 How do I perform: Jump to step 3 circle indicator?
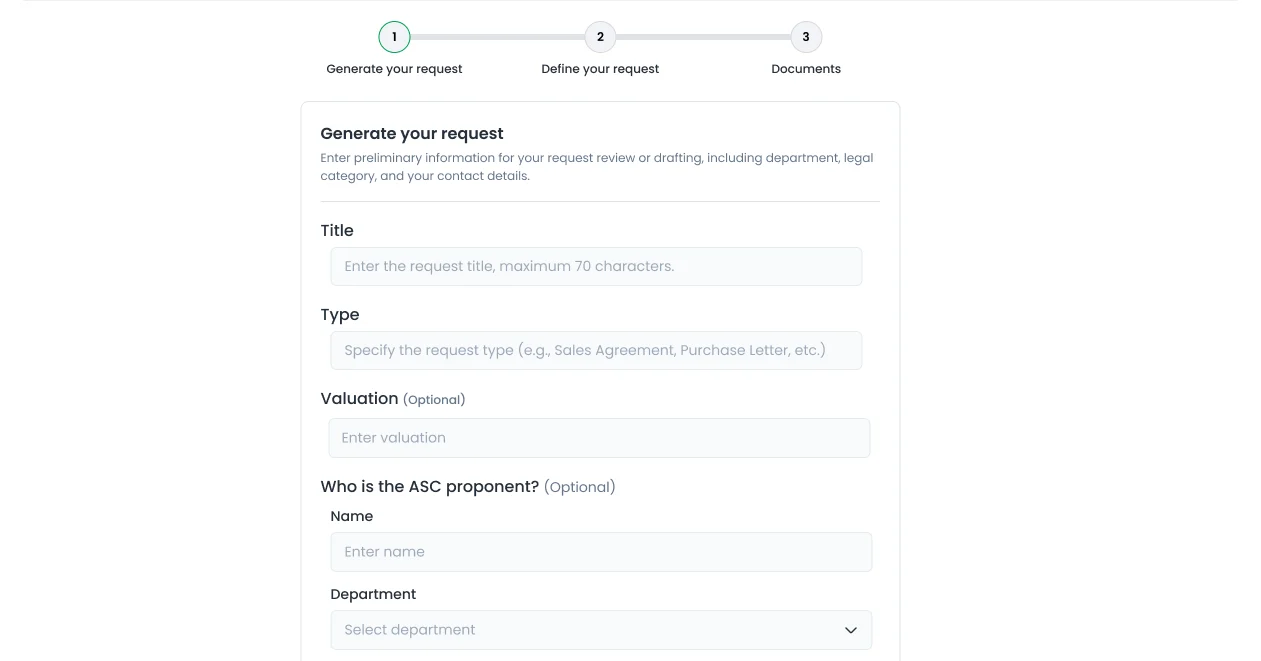[x=806, y=37]
